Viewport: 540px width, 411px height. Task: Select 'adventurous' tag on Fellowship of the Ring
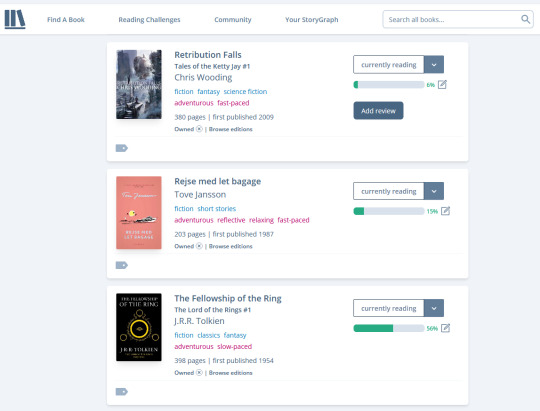pos(194,347)
